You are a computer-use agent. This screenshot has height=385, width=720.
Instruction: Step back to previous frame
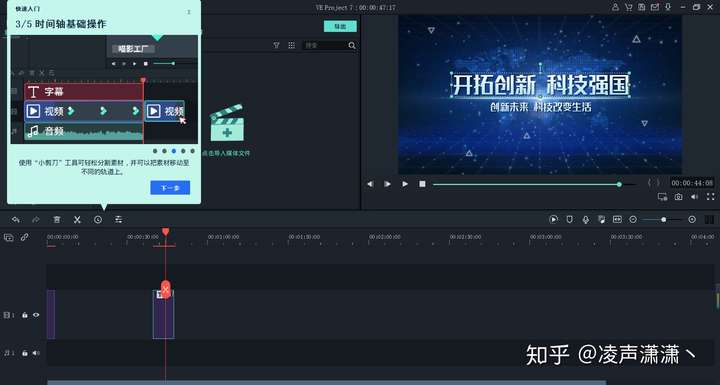point(370,184)
